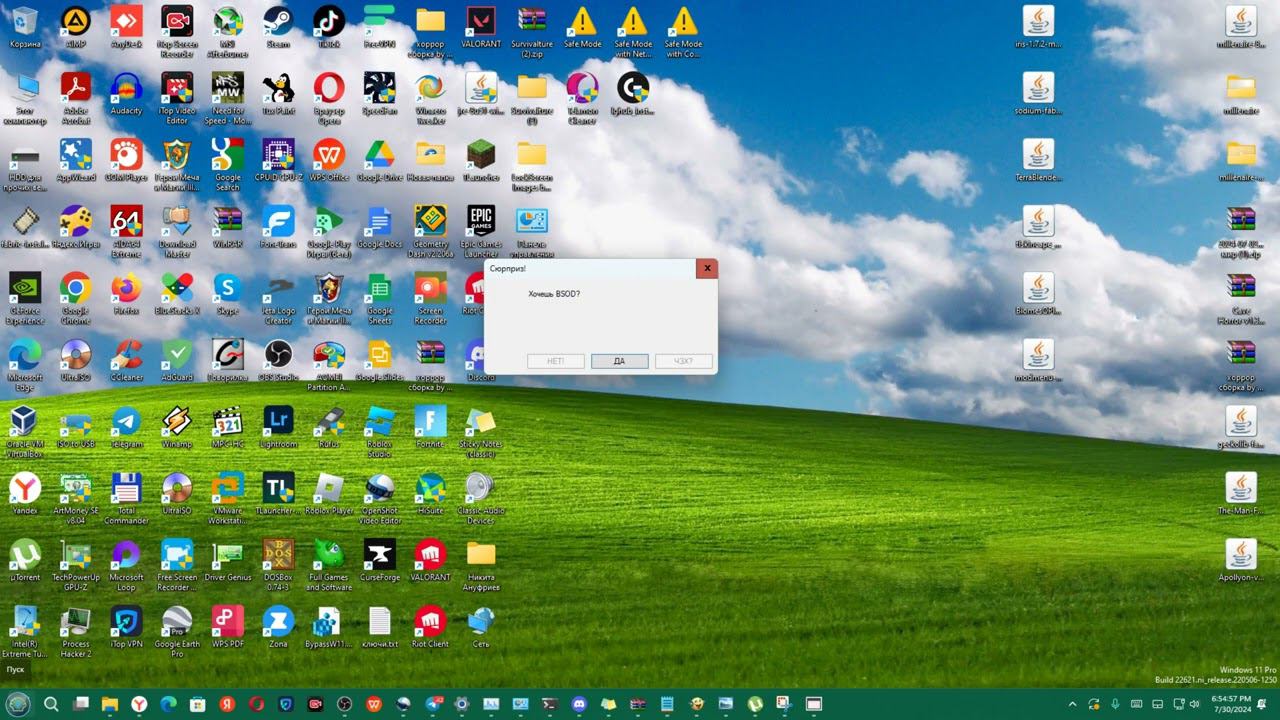
Task: Select the AnyDesk desktop shortcut
Action: (x=126, y=27)
